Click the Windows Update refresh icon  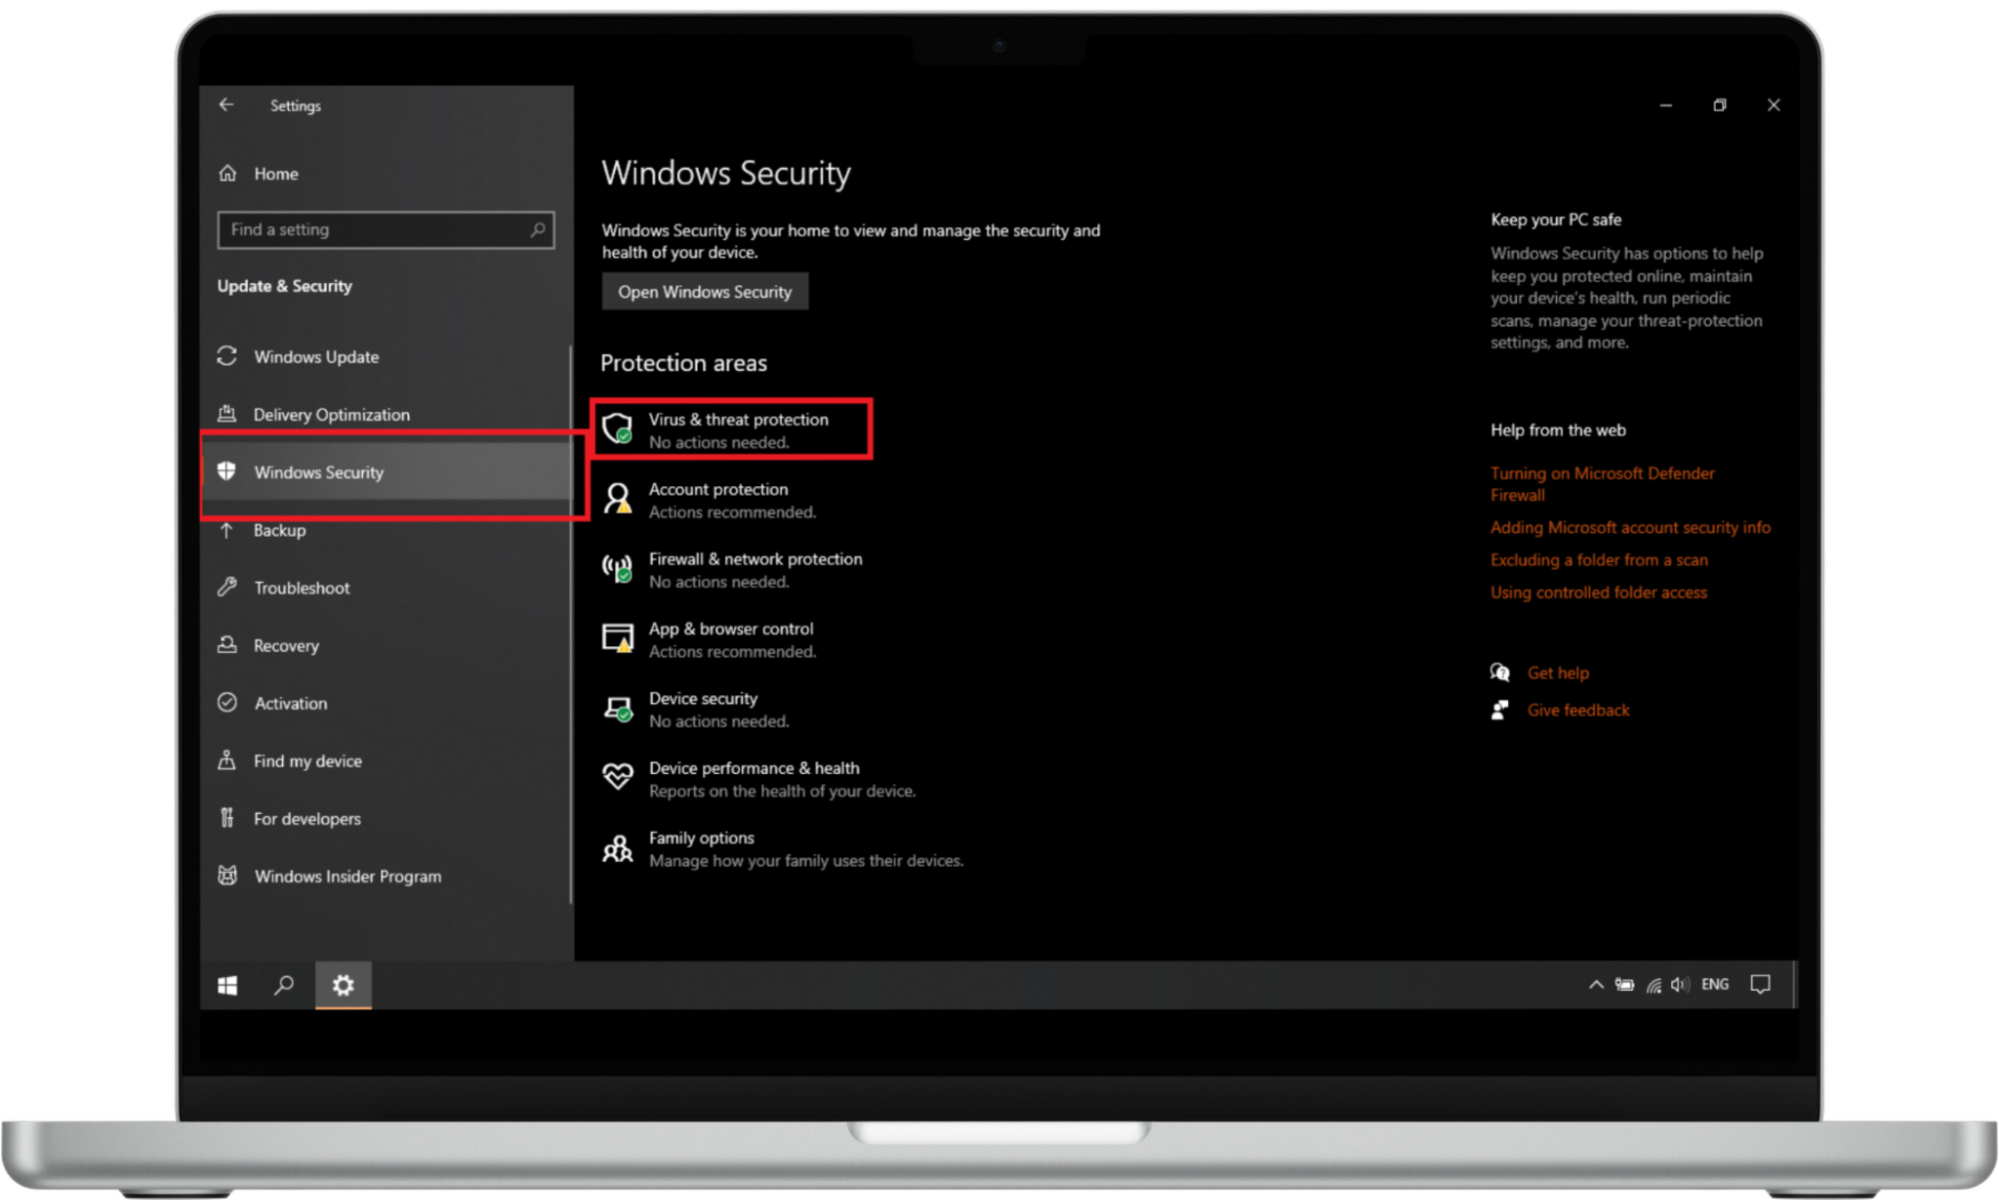(x=227, y=356)
